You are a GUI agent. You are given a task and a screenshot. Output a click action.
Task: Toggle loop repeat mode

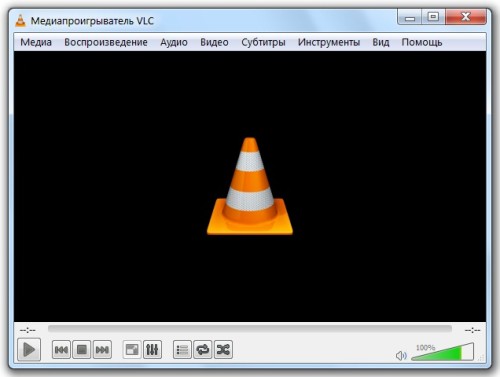(x=203, y=350)
